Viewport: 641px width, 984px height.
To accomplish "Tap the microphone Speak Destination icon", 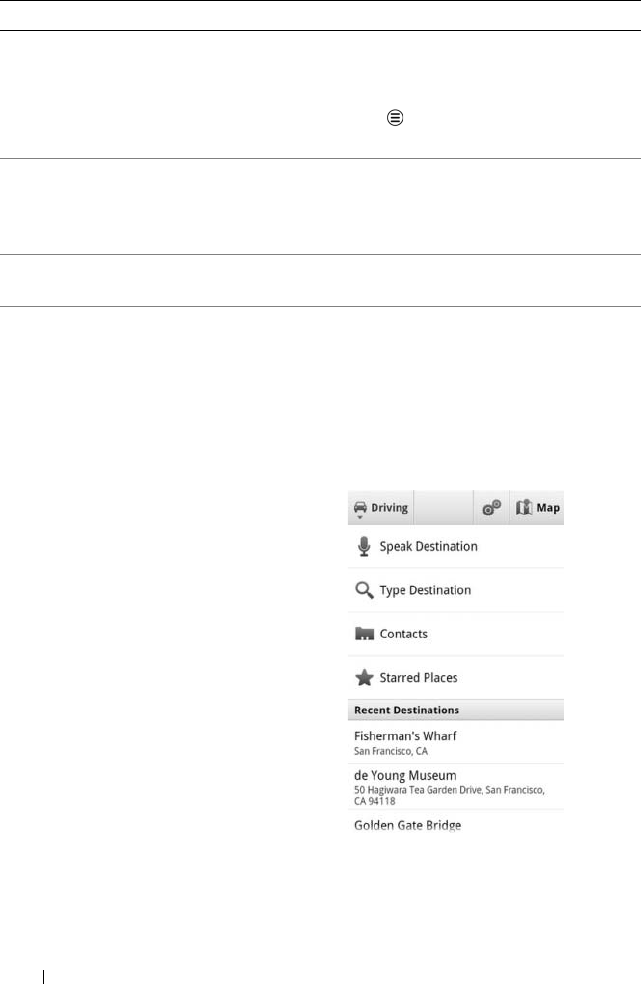I will click(364, 547).
